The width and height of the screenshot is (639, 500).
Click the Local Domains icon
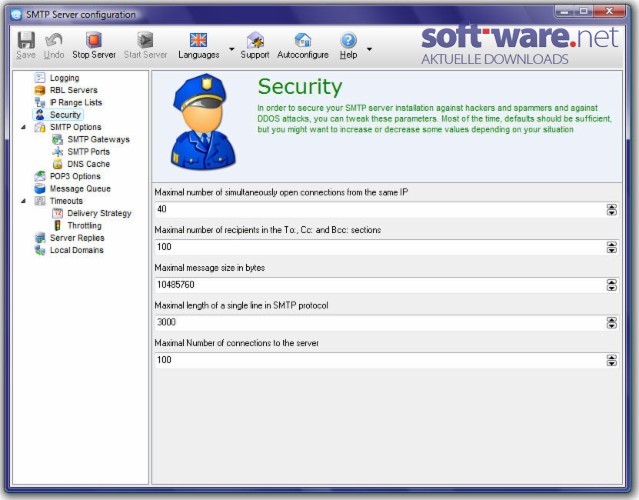[x=40, y=250]
